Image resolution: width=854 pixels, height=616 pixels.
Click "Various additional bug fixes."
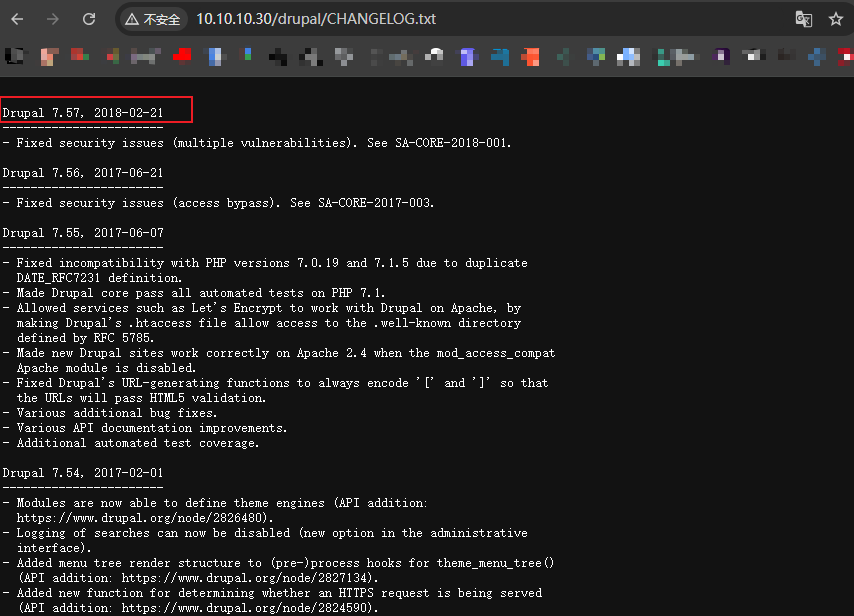(110, 413)
